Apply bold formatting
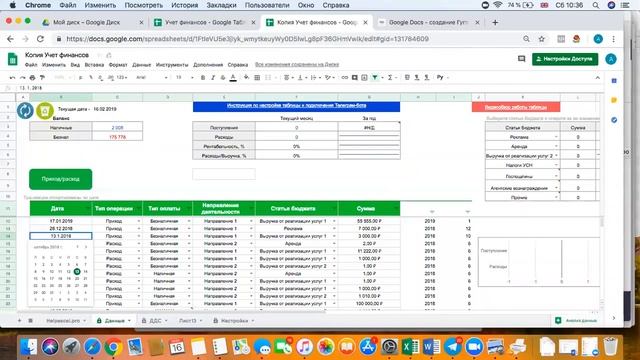 [x=203, y=78]
